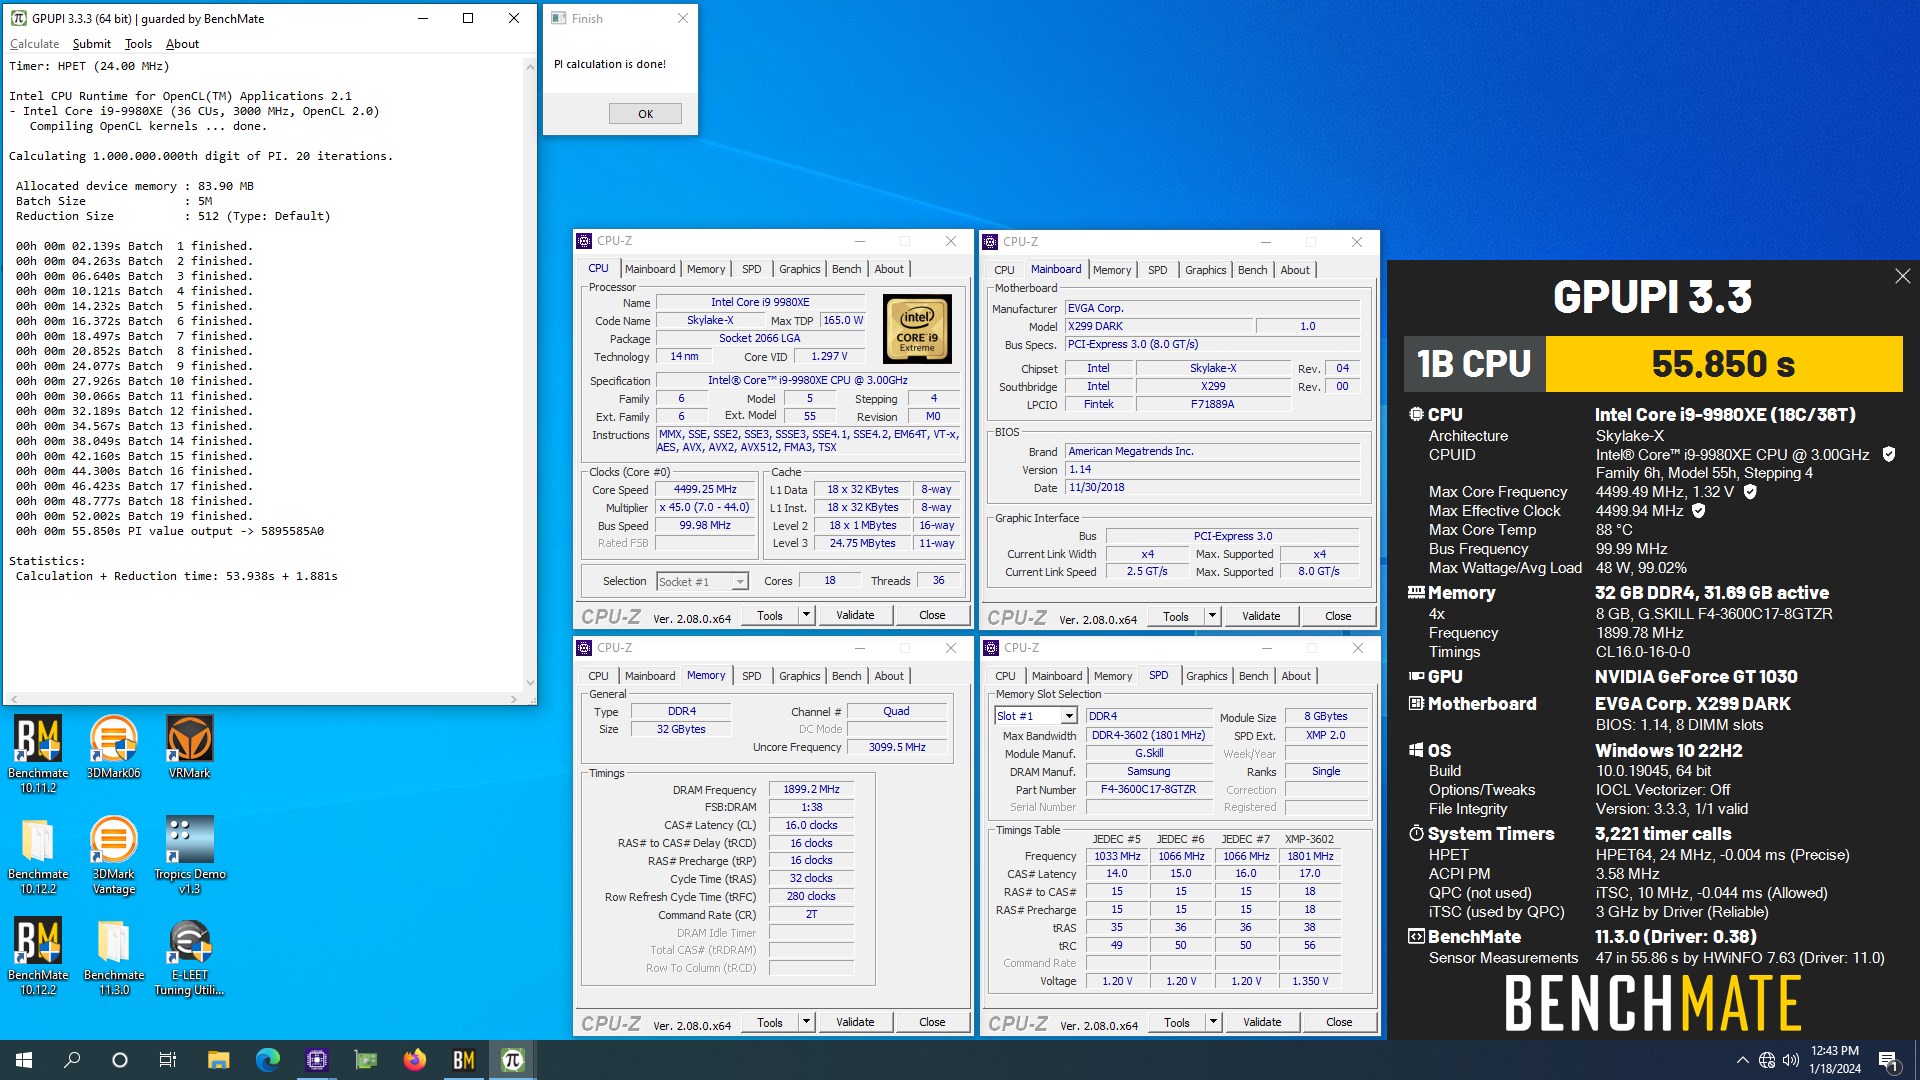Open Socket #1 selection dropdown
The height and width of the screenshot is (1080, 1920).
pyautogui.click(x=702, y=581)
